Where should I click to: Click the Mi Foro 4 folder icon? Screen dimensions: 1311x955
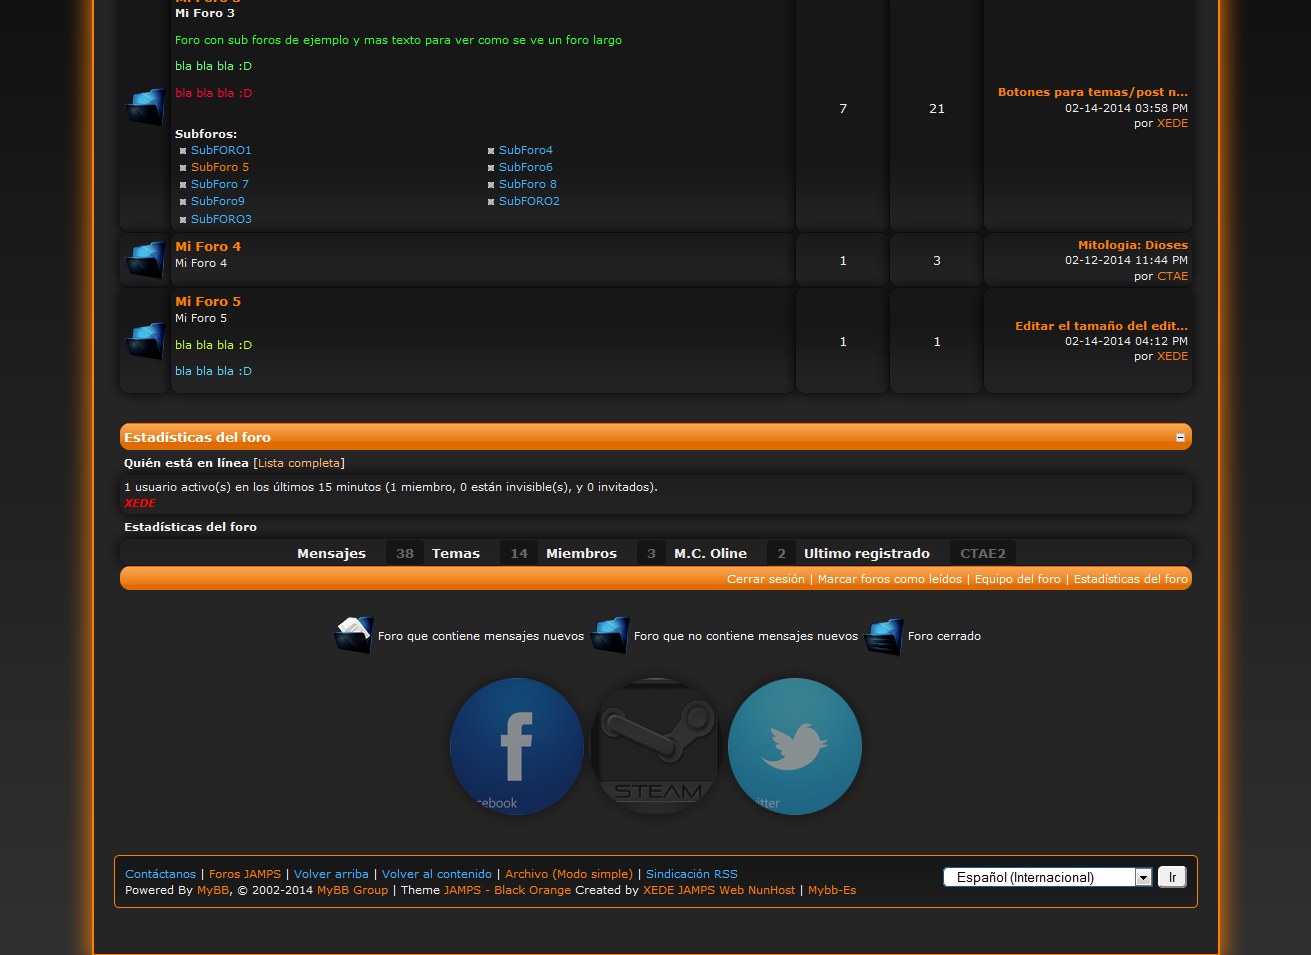coord(145,260)
